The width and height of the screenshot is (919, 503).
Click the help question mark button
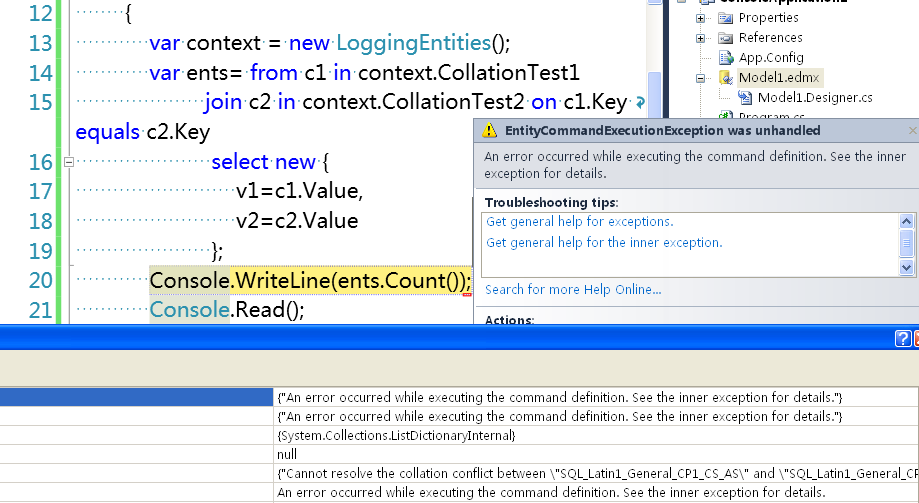pos(903,338)
